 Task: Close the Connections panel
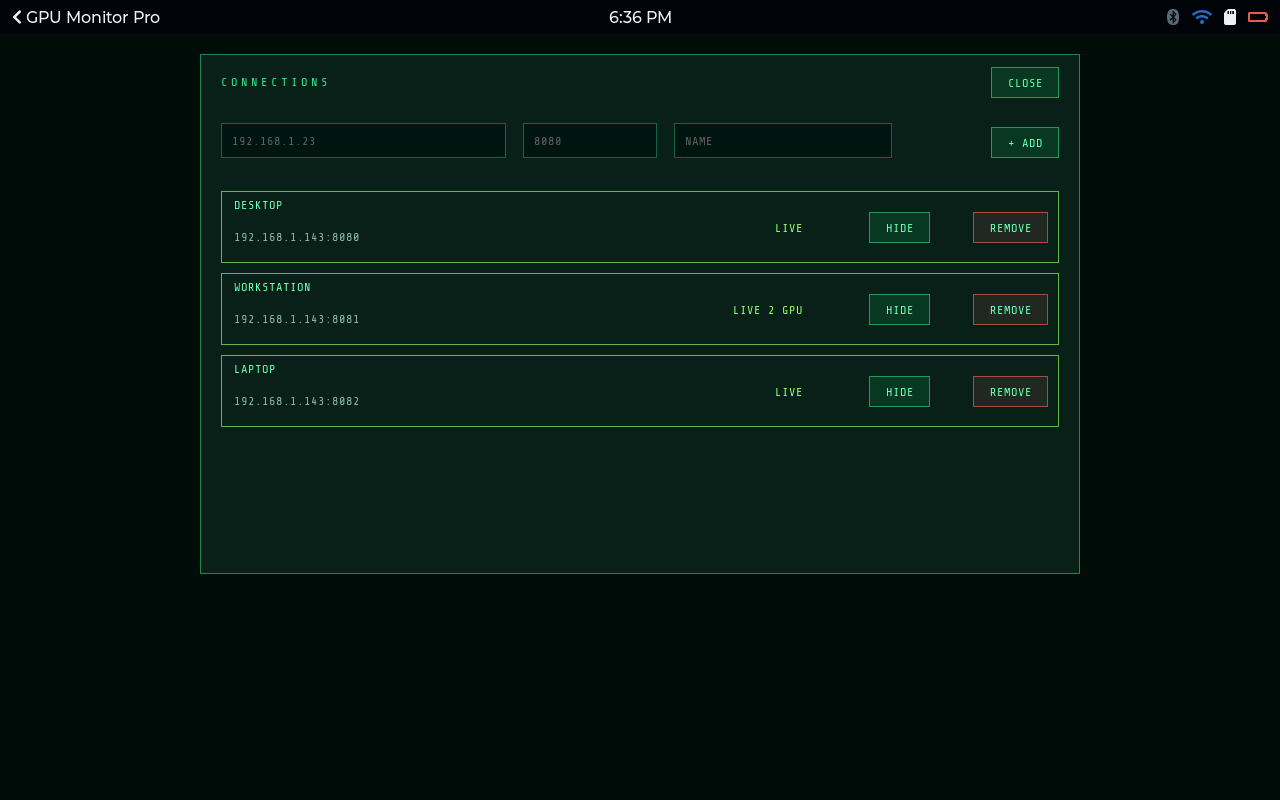coord(1025,83)
